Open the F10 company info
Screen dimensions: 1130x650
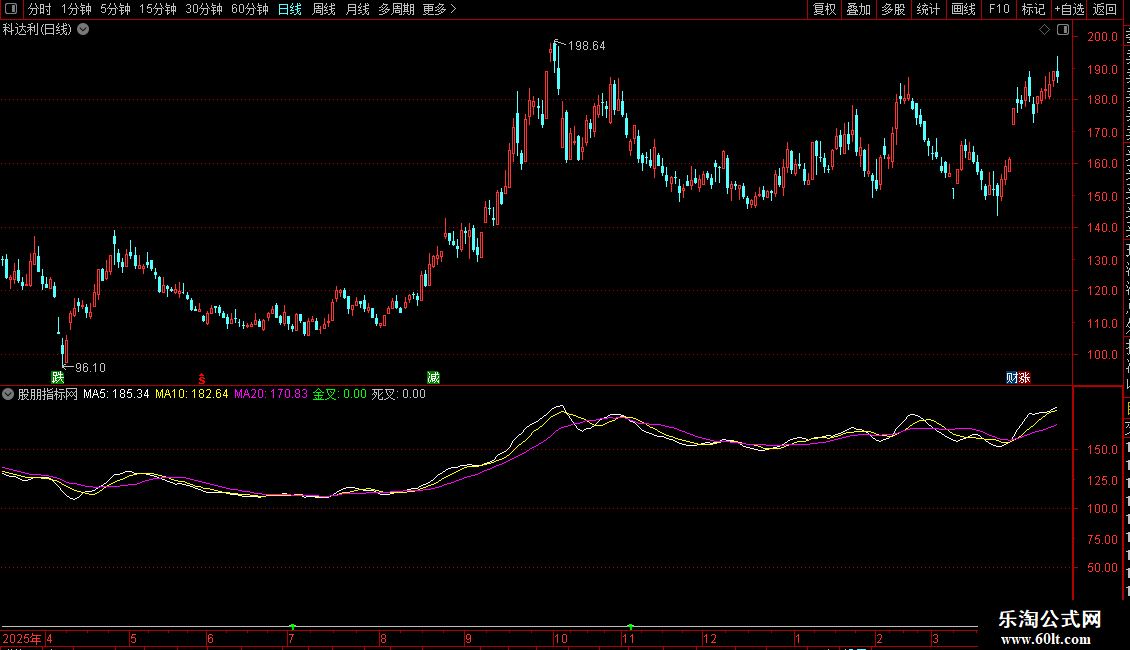pyautogui.click(x=999, y=9)
